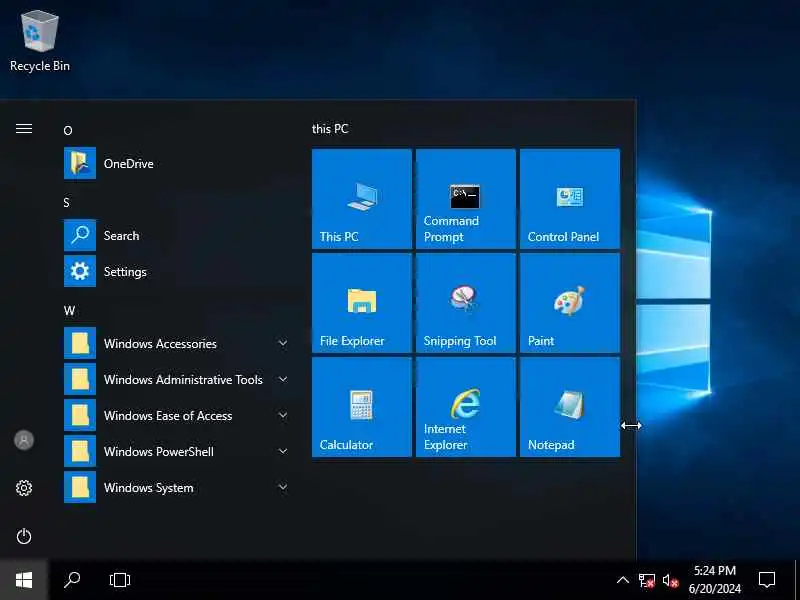Launch the Calculator tile

[x=362, y=407]
